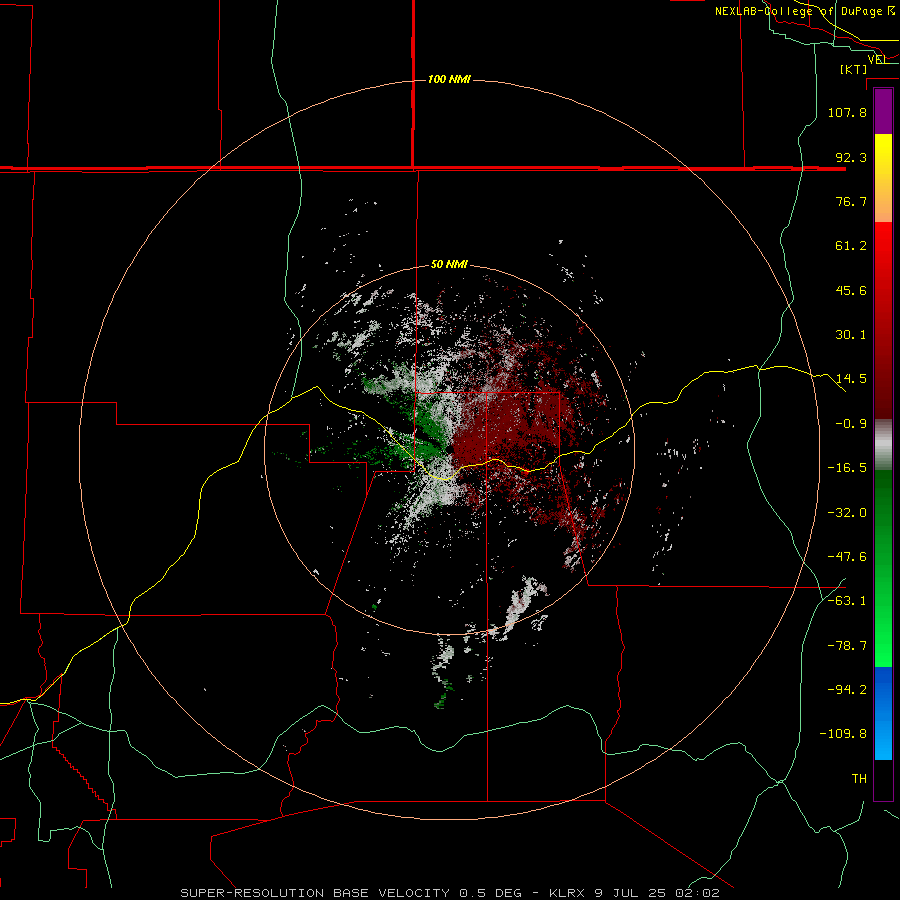Click the NEXLAB-College of DuPage credit text
The image size is (900, 900).
(x=805, y=11)
